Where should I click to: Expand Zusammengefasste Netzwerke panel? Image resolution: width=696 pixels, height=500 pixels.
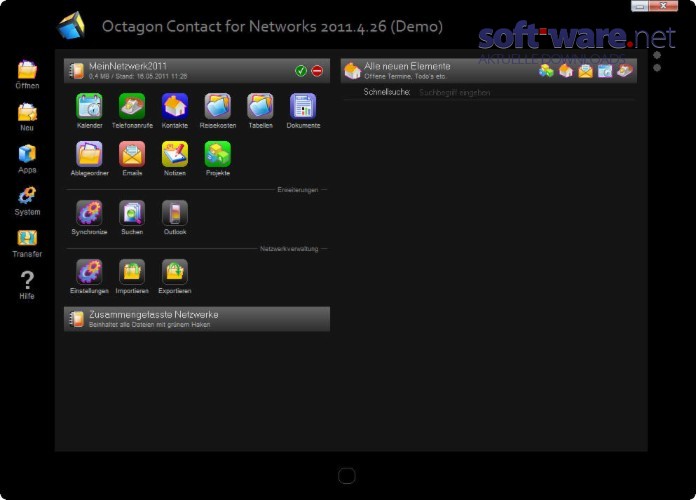pos(197,319)
